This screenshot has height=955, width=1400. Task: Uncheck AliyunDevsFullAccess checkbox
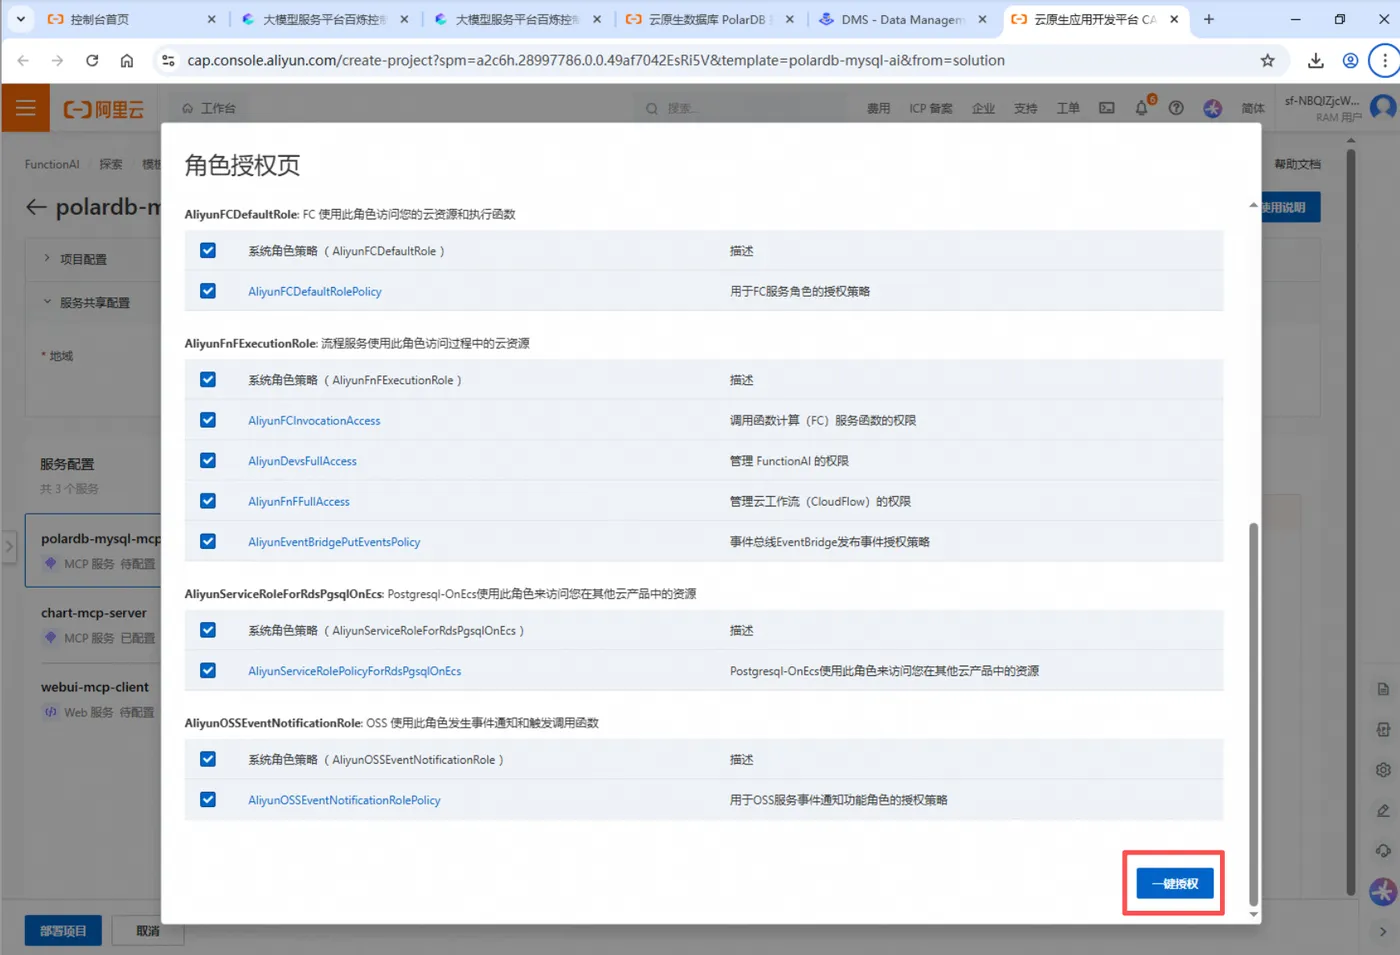[x=207, y=461]
